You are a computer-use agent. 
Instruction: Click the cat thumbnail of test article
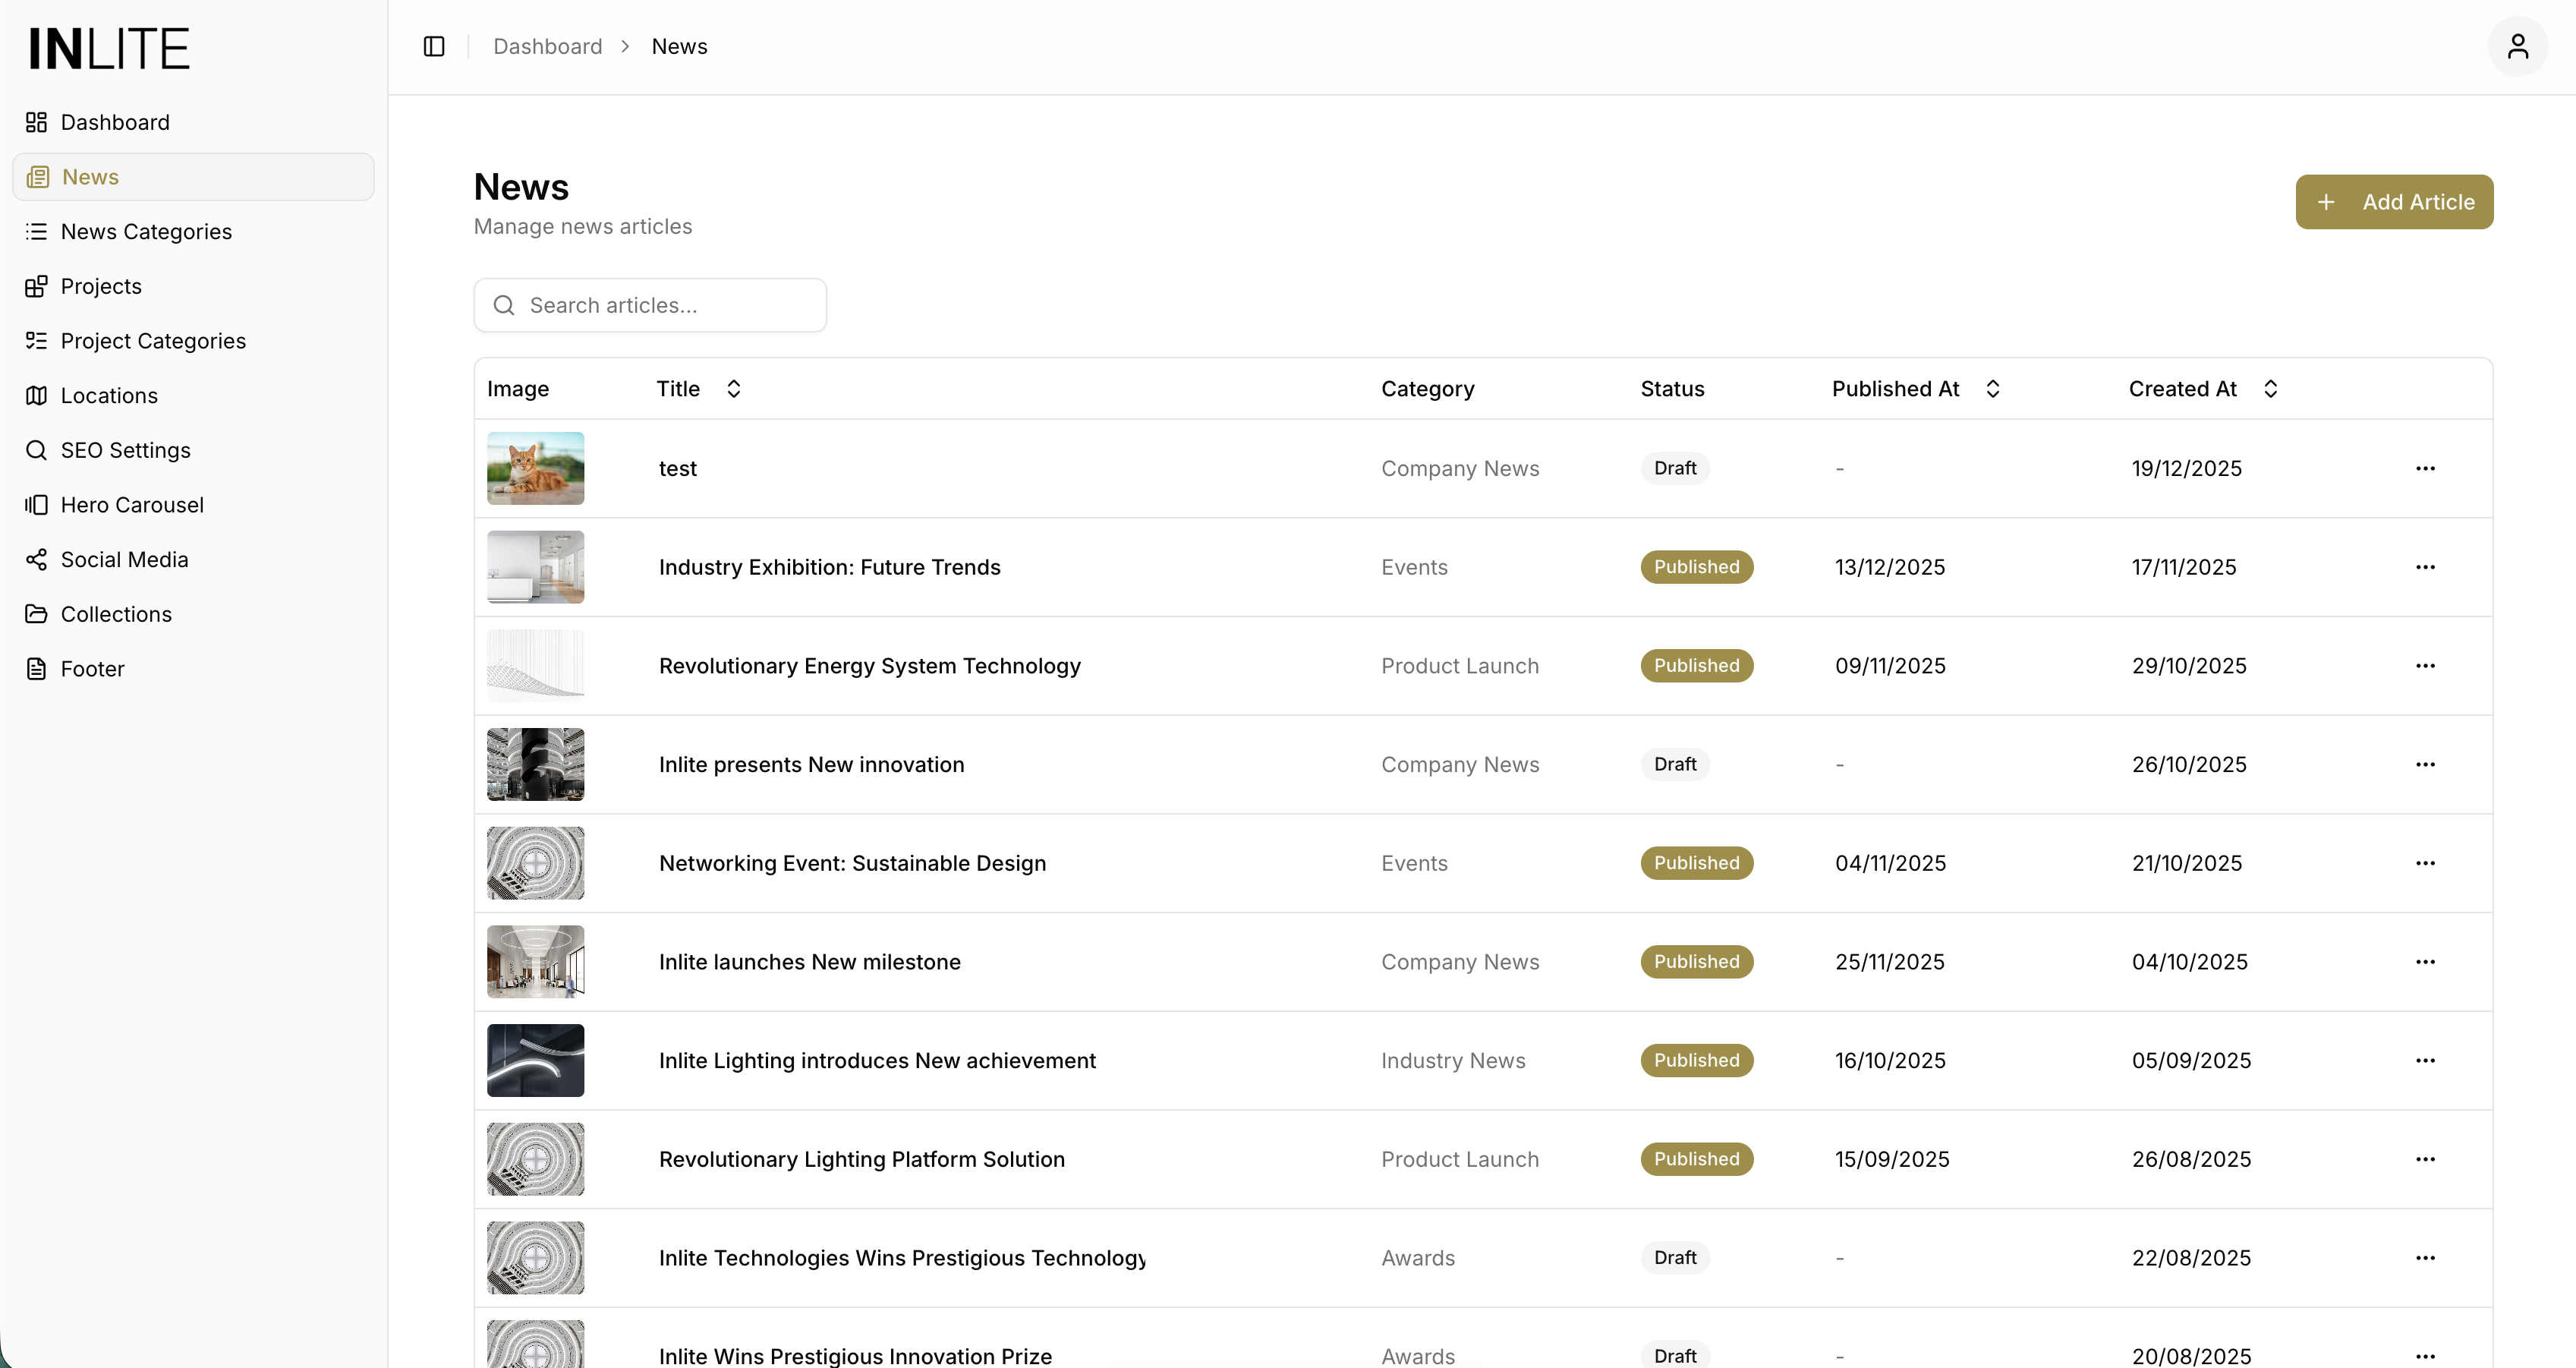pos(535,469)
